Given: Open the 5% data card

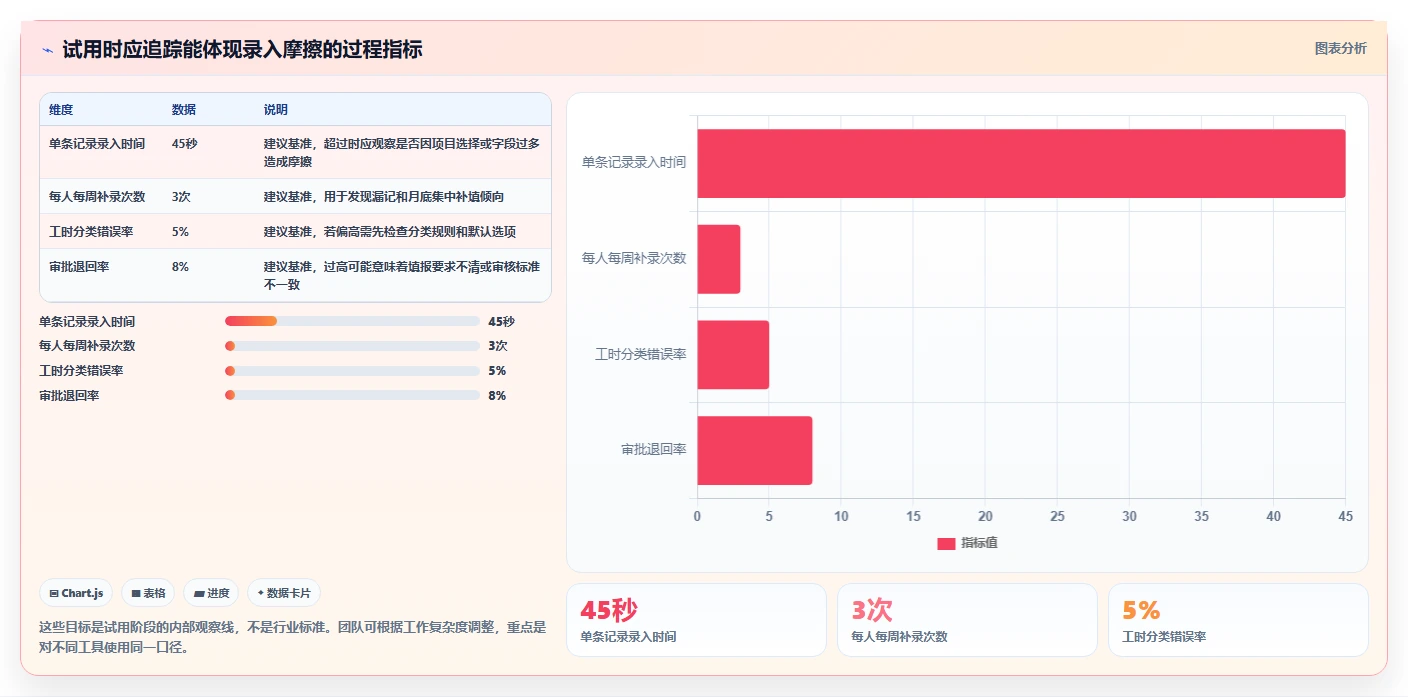Looking at the screenshot, I should [1238, 620].
